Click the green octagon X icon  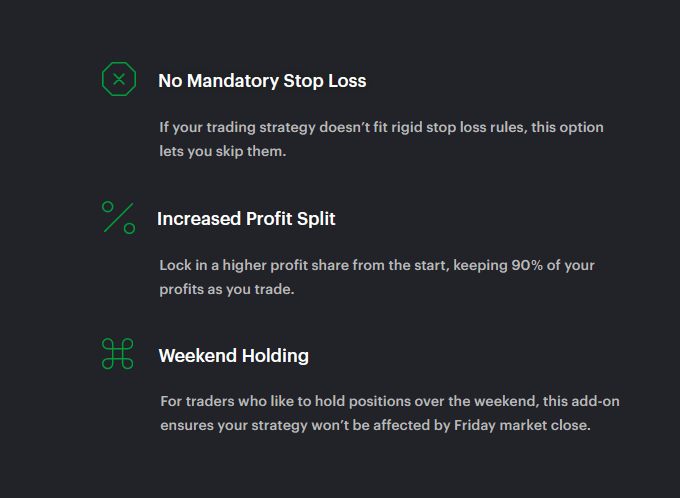point(119,79)
